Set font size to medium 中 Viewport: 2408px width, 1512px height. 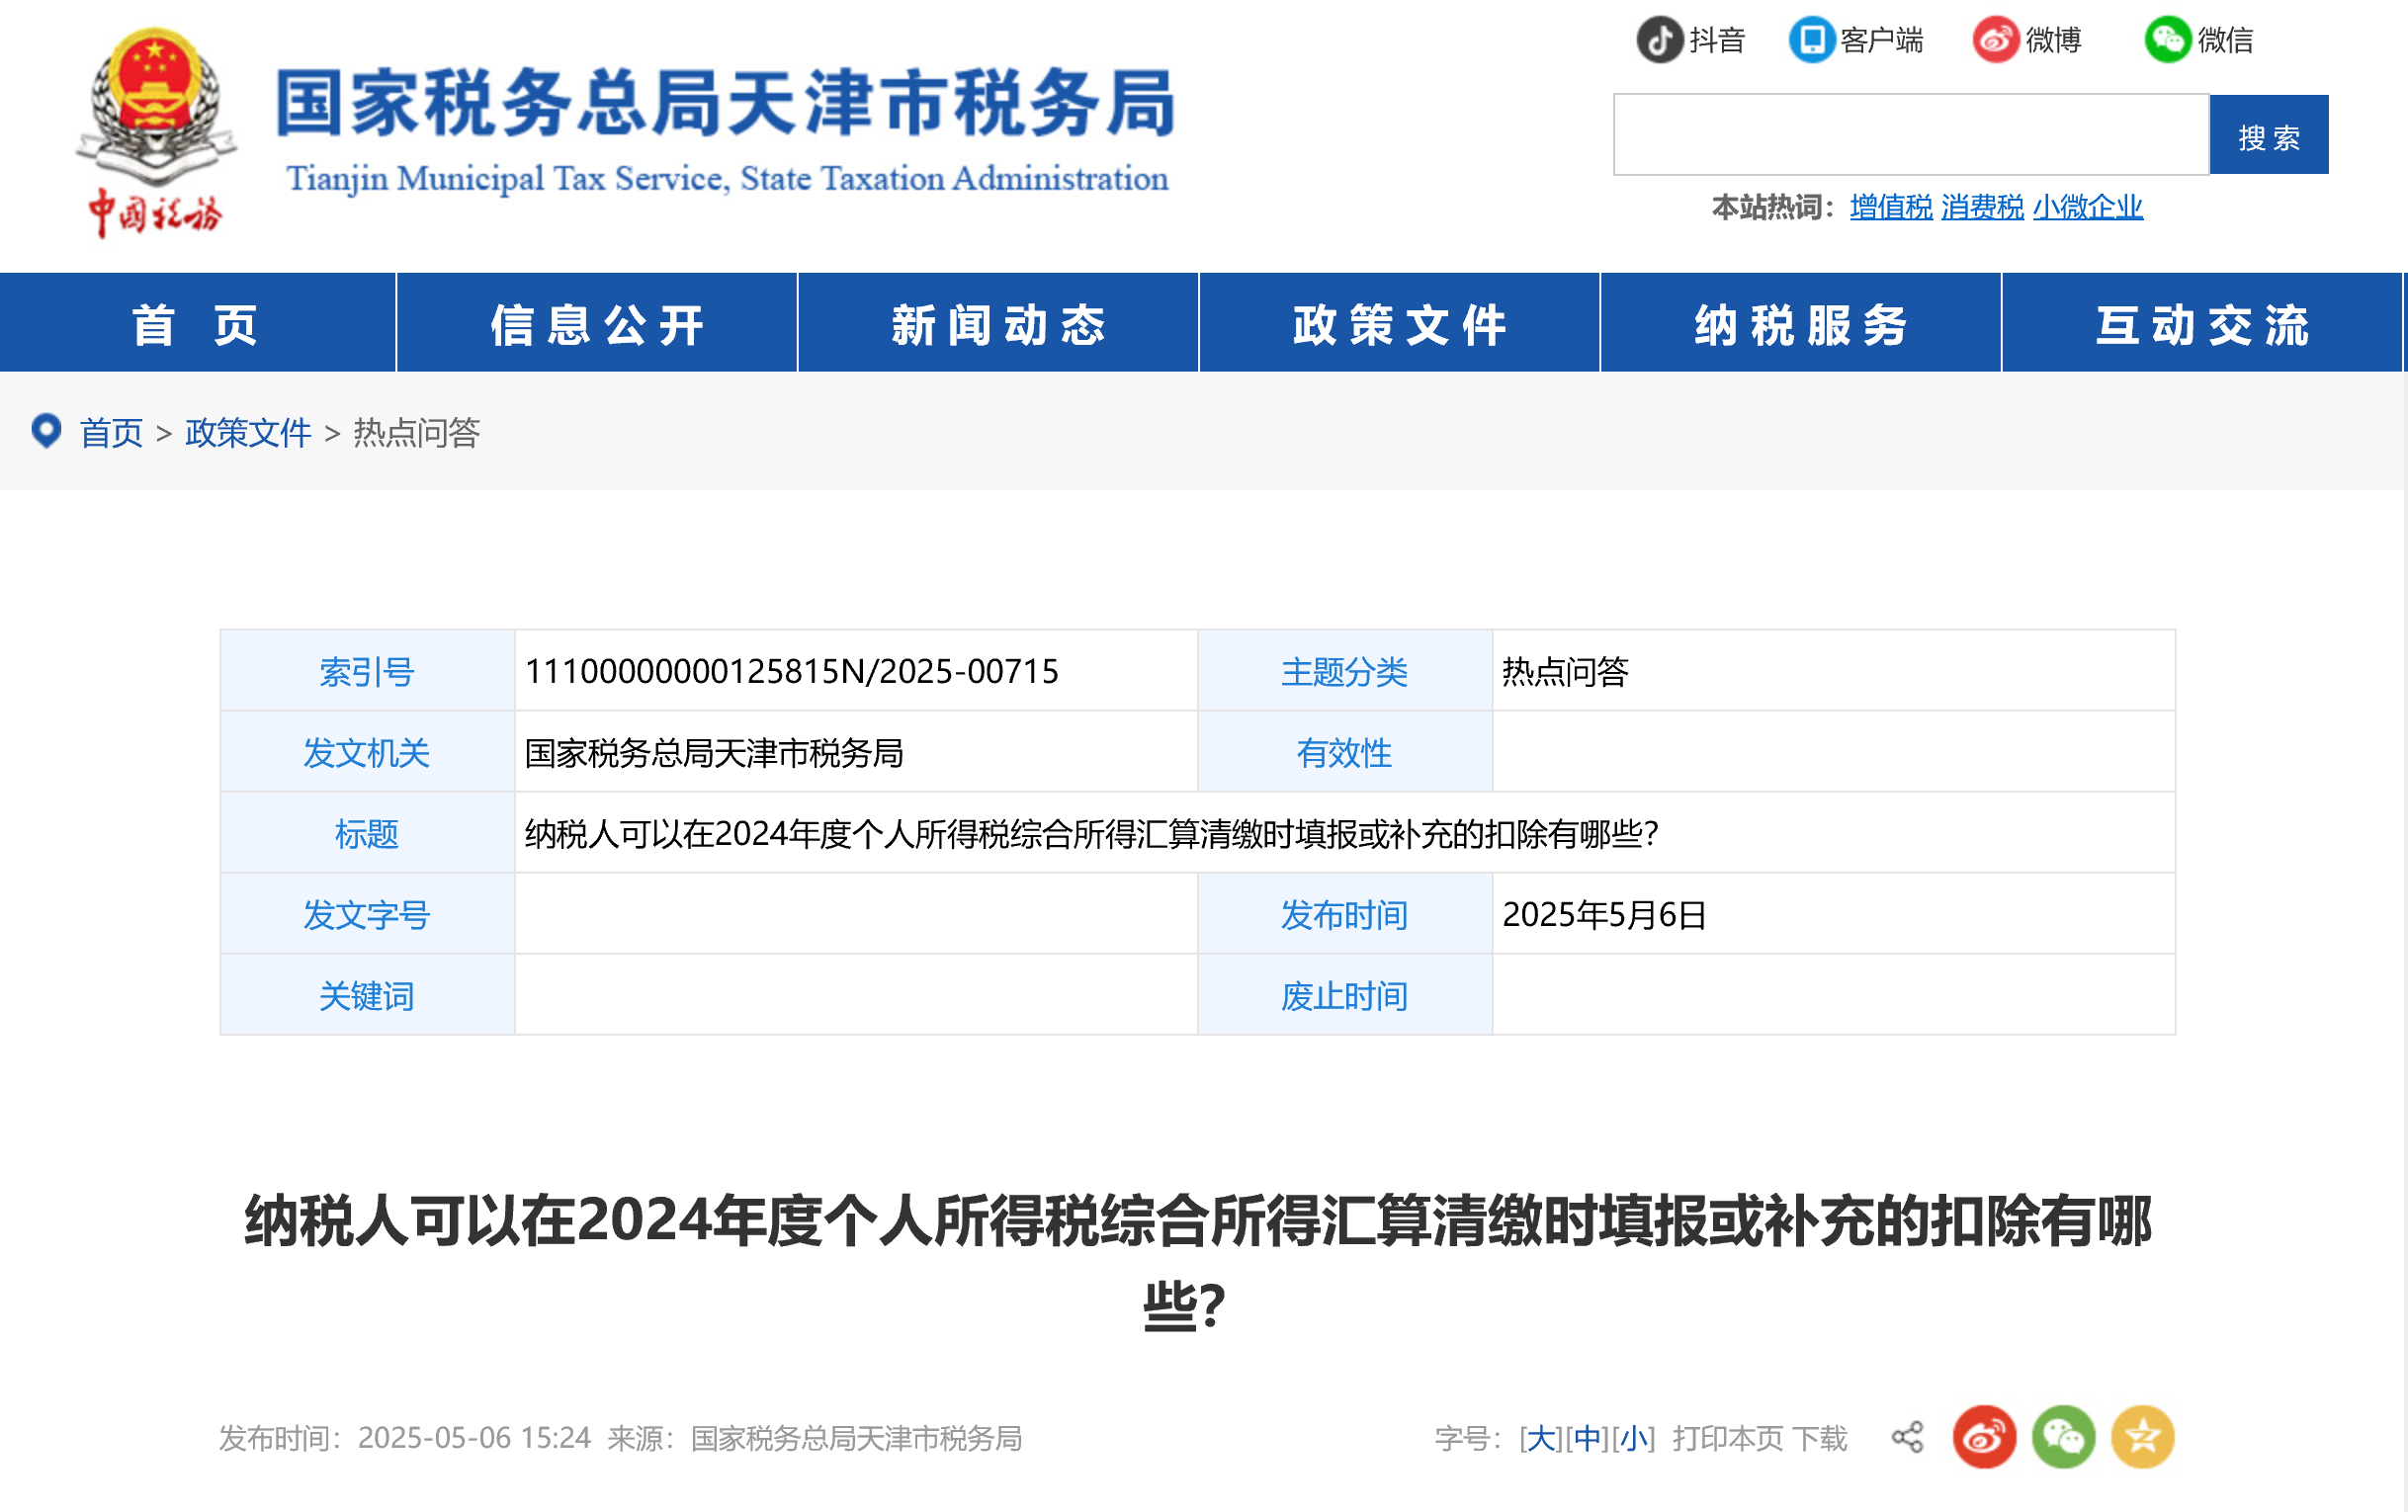click(1587, 1439)
